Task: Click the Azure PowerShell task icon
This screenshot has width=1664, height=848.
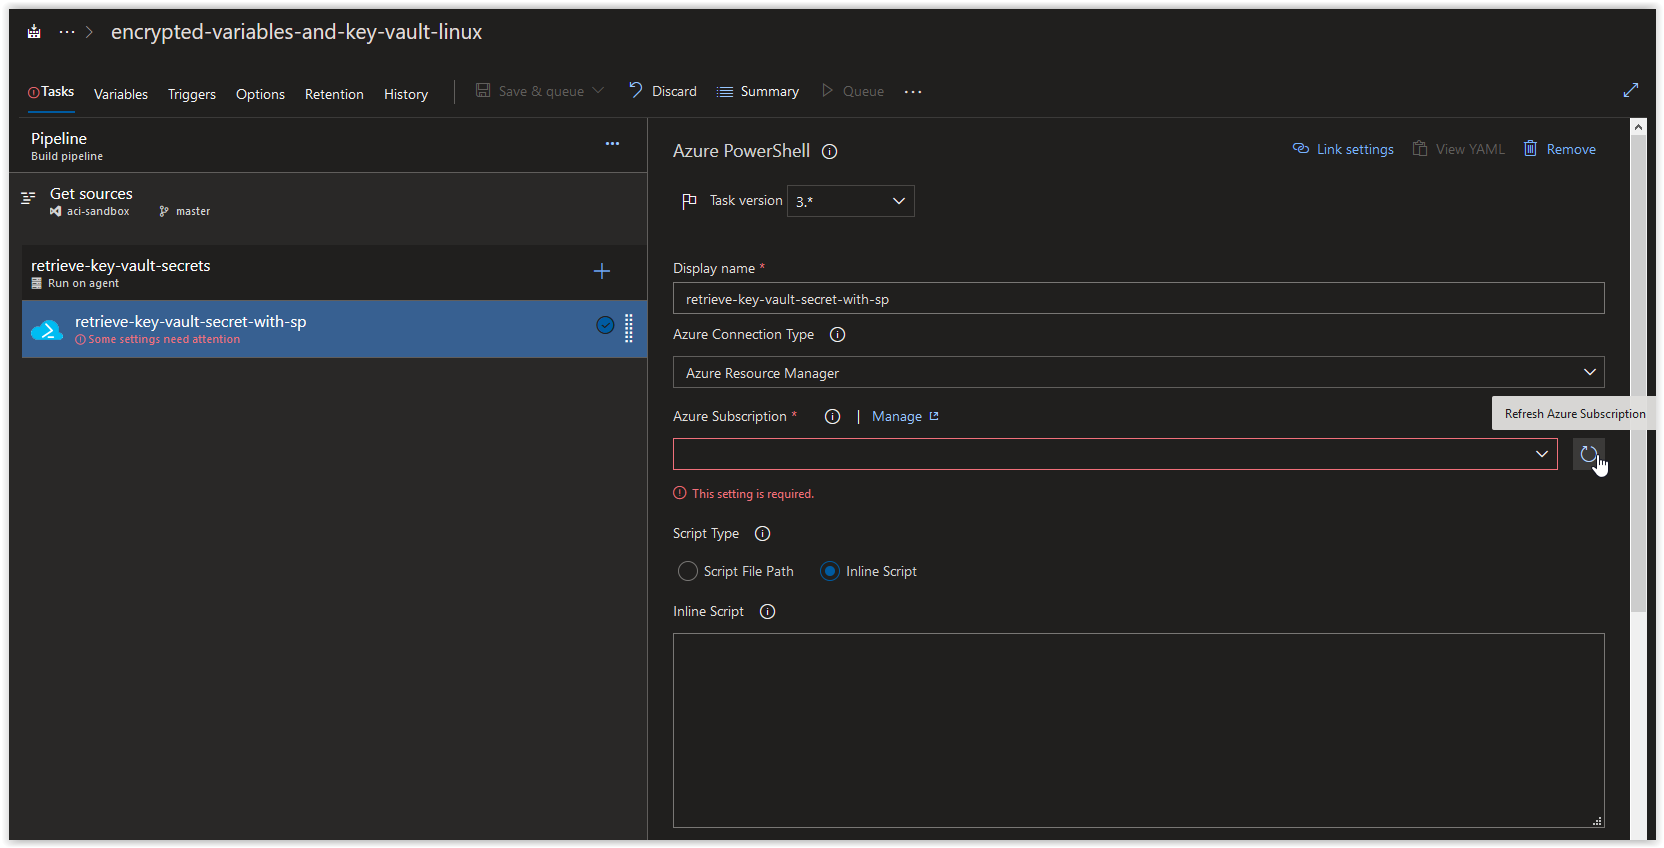Action: coord(47,330)
